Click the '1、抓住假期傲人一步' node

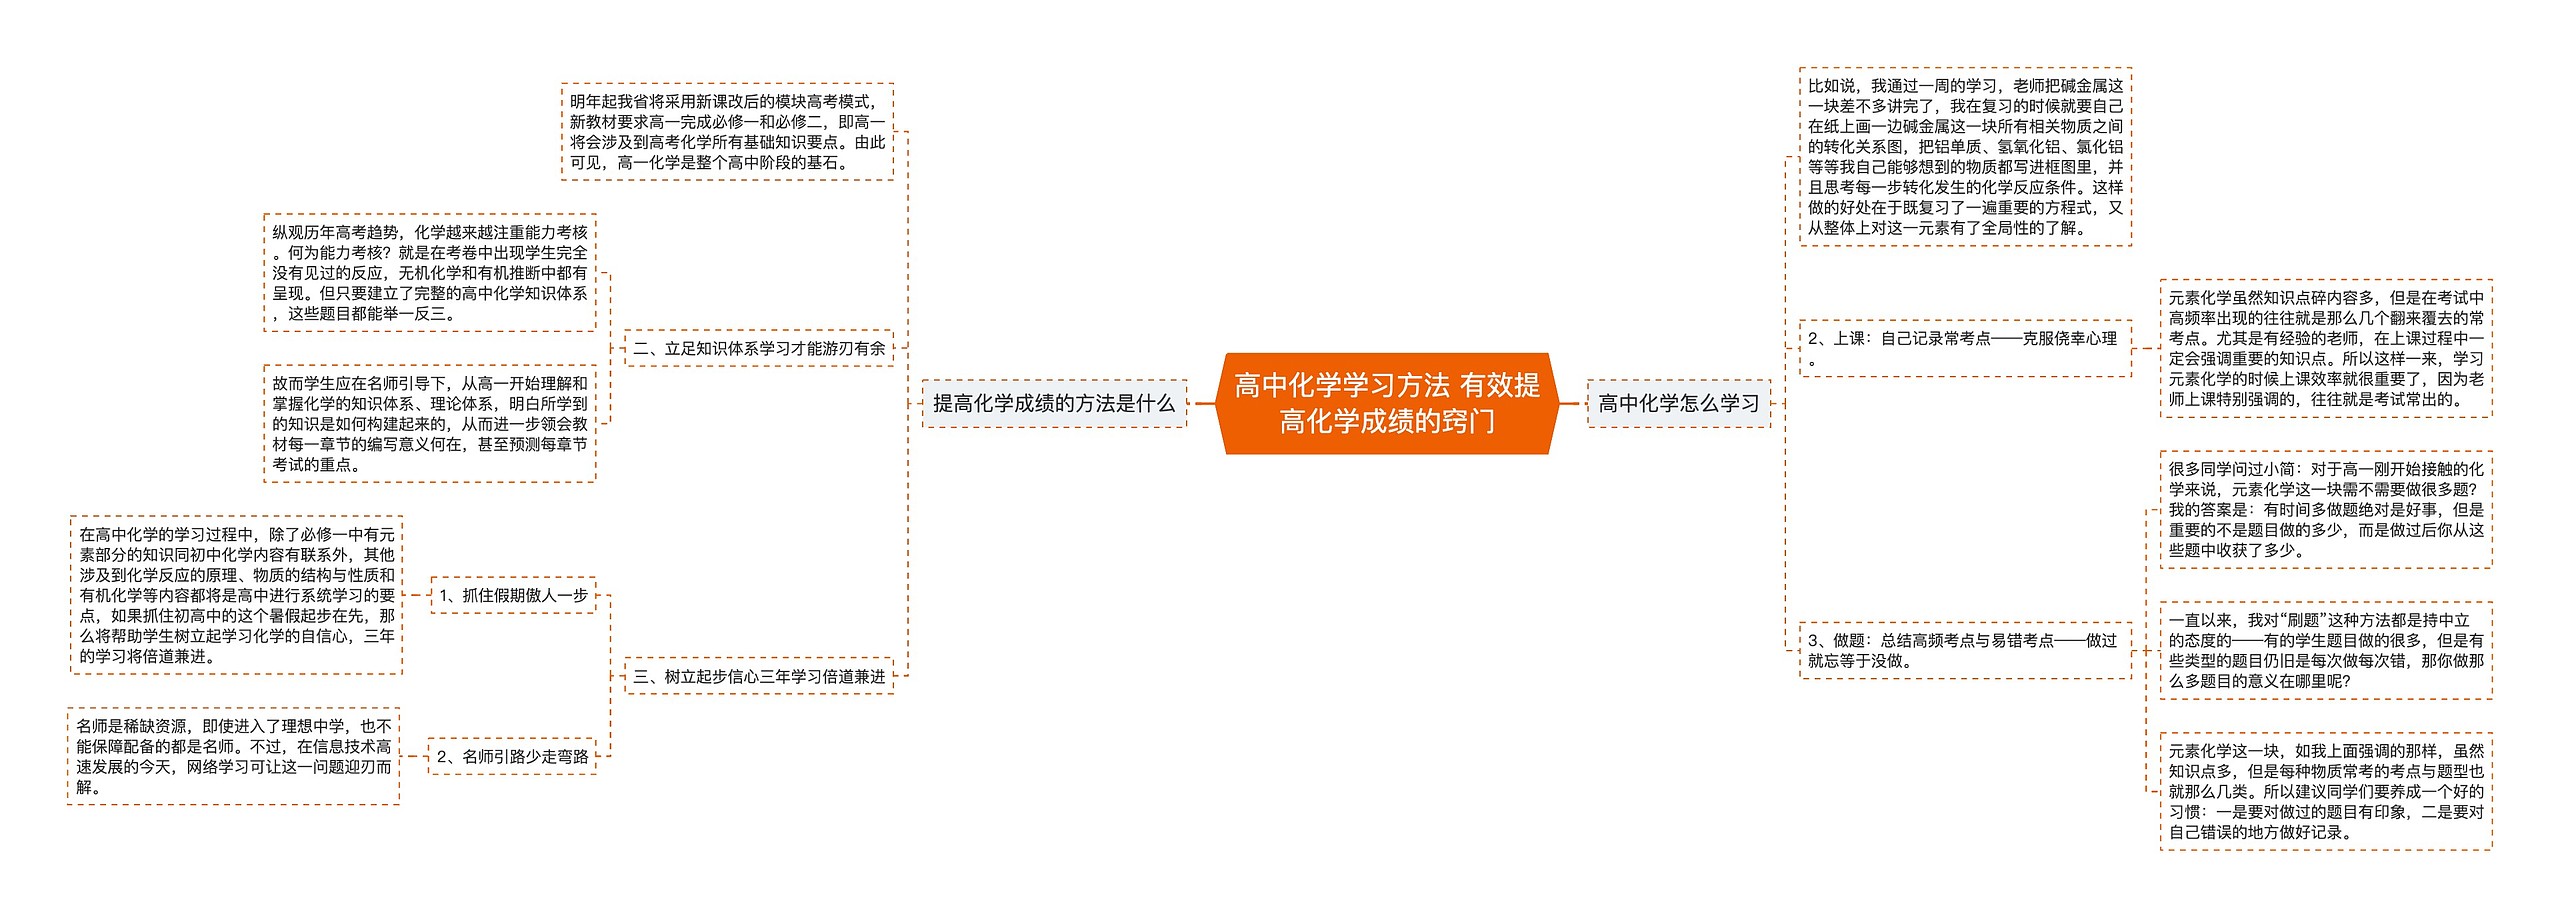(513, 595)
